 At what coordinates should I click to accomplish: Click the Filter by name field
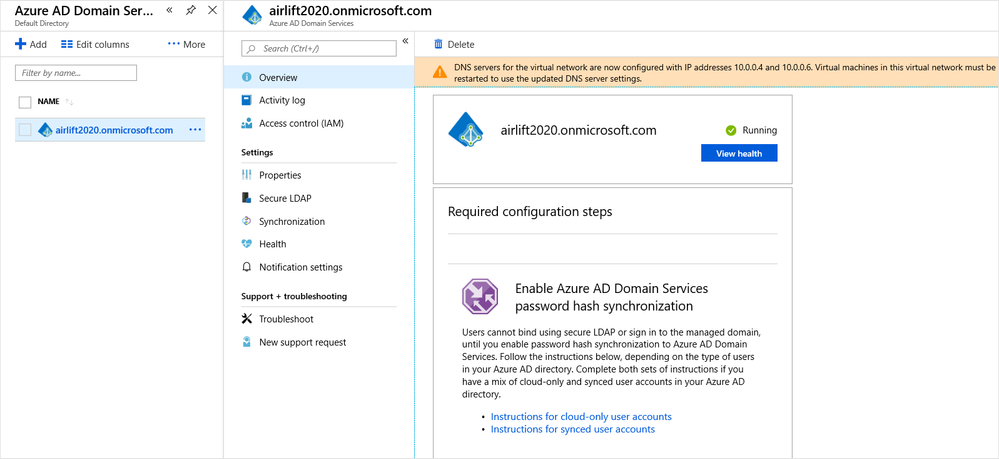[76, 73]
